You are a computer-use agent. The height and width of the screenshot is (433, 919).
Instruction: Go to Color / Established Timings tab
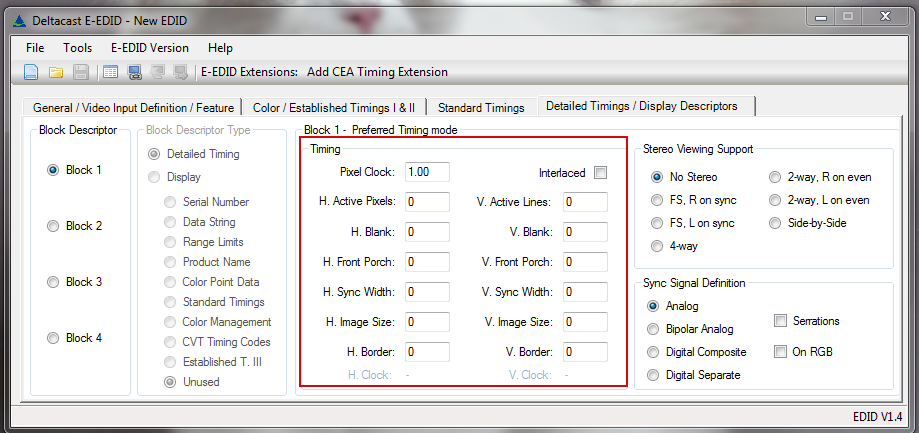point(334,107)
